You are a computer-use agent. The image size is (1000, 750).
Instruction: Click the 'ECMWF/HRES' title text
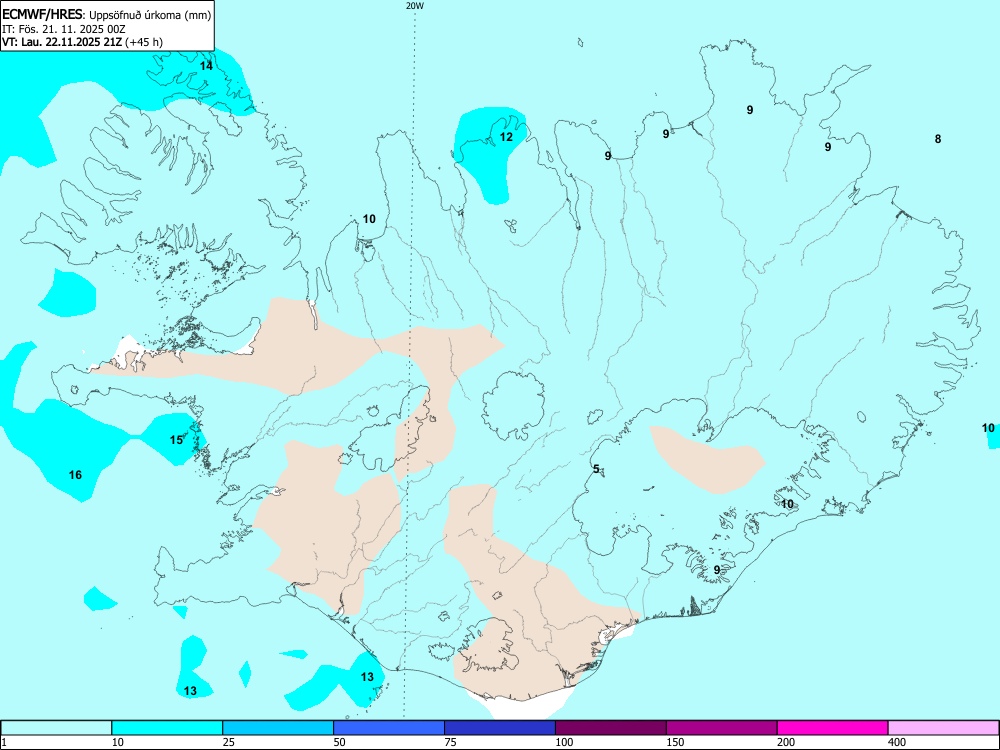tap(42, 15)
